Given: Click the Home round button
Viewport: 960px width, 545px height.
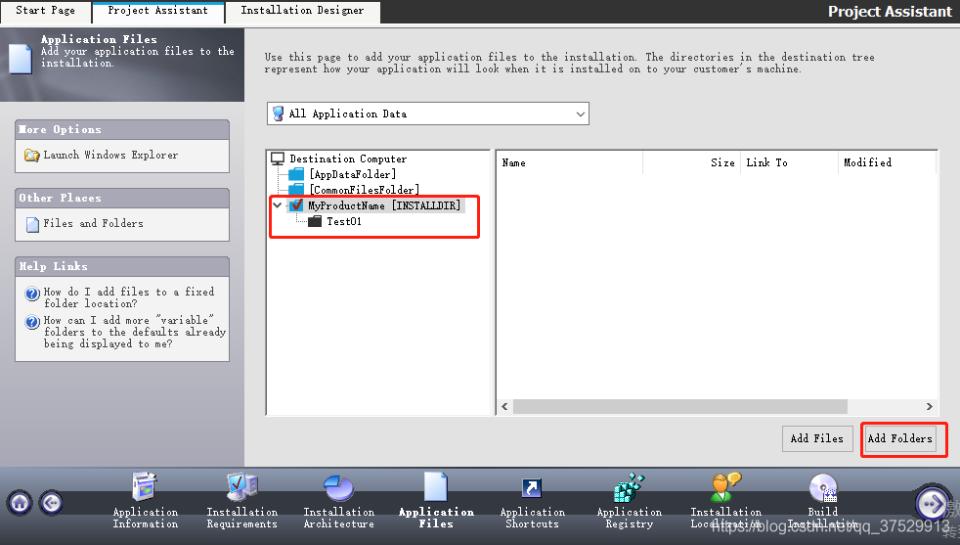Looking at the screenshot, I should coord(20,503).
